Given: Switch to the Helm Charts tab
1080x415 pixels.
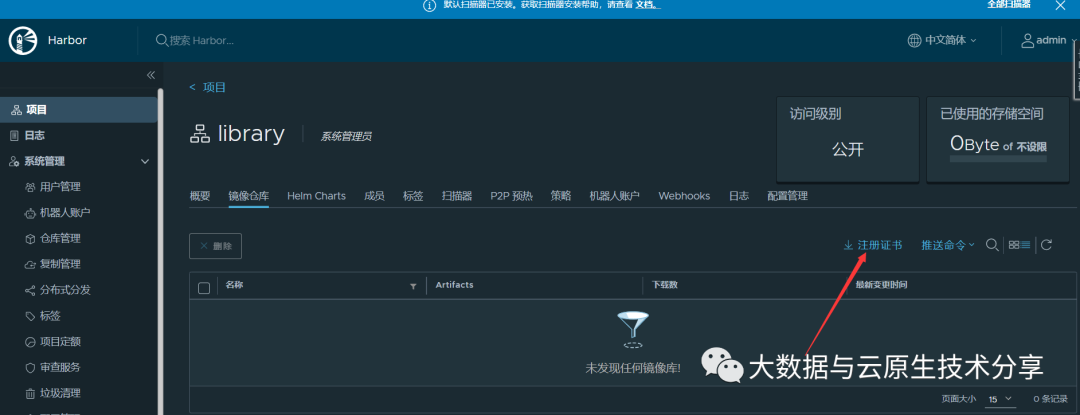Looking at the screenshot, I should pos(316,196).
